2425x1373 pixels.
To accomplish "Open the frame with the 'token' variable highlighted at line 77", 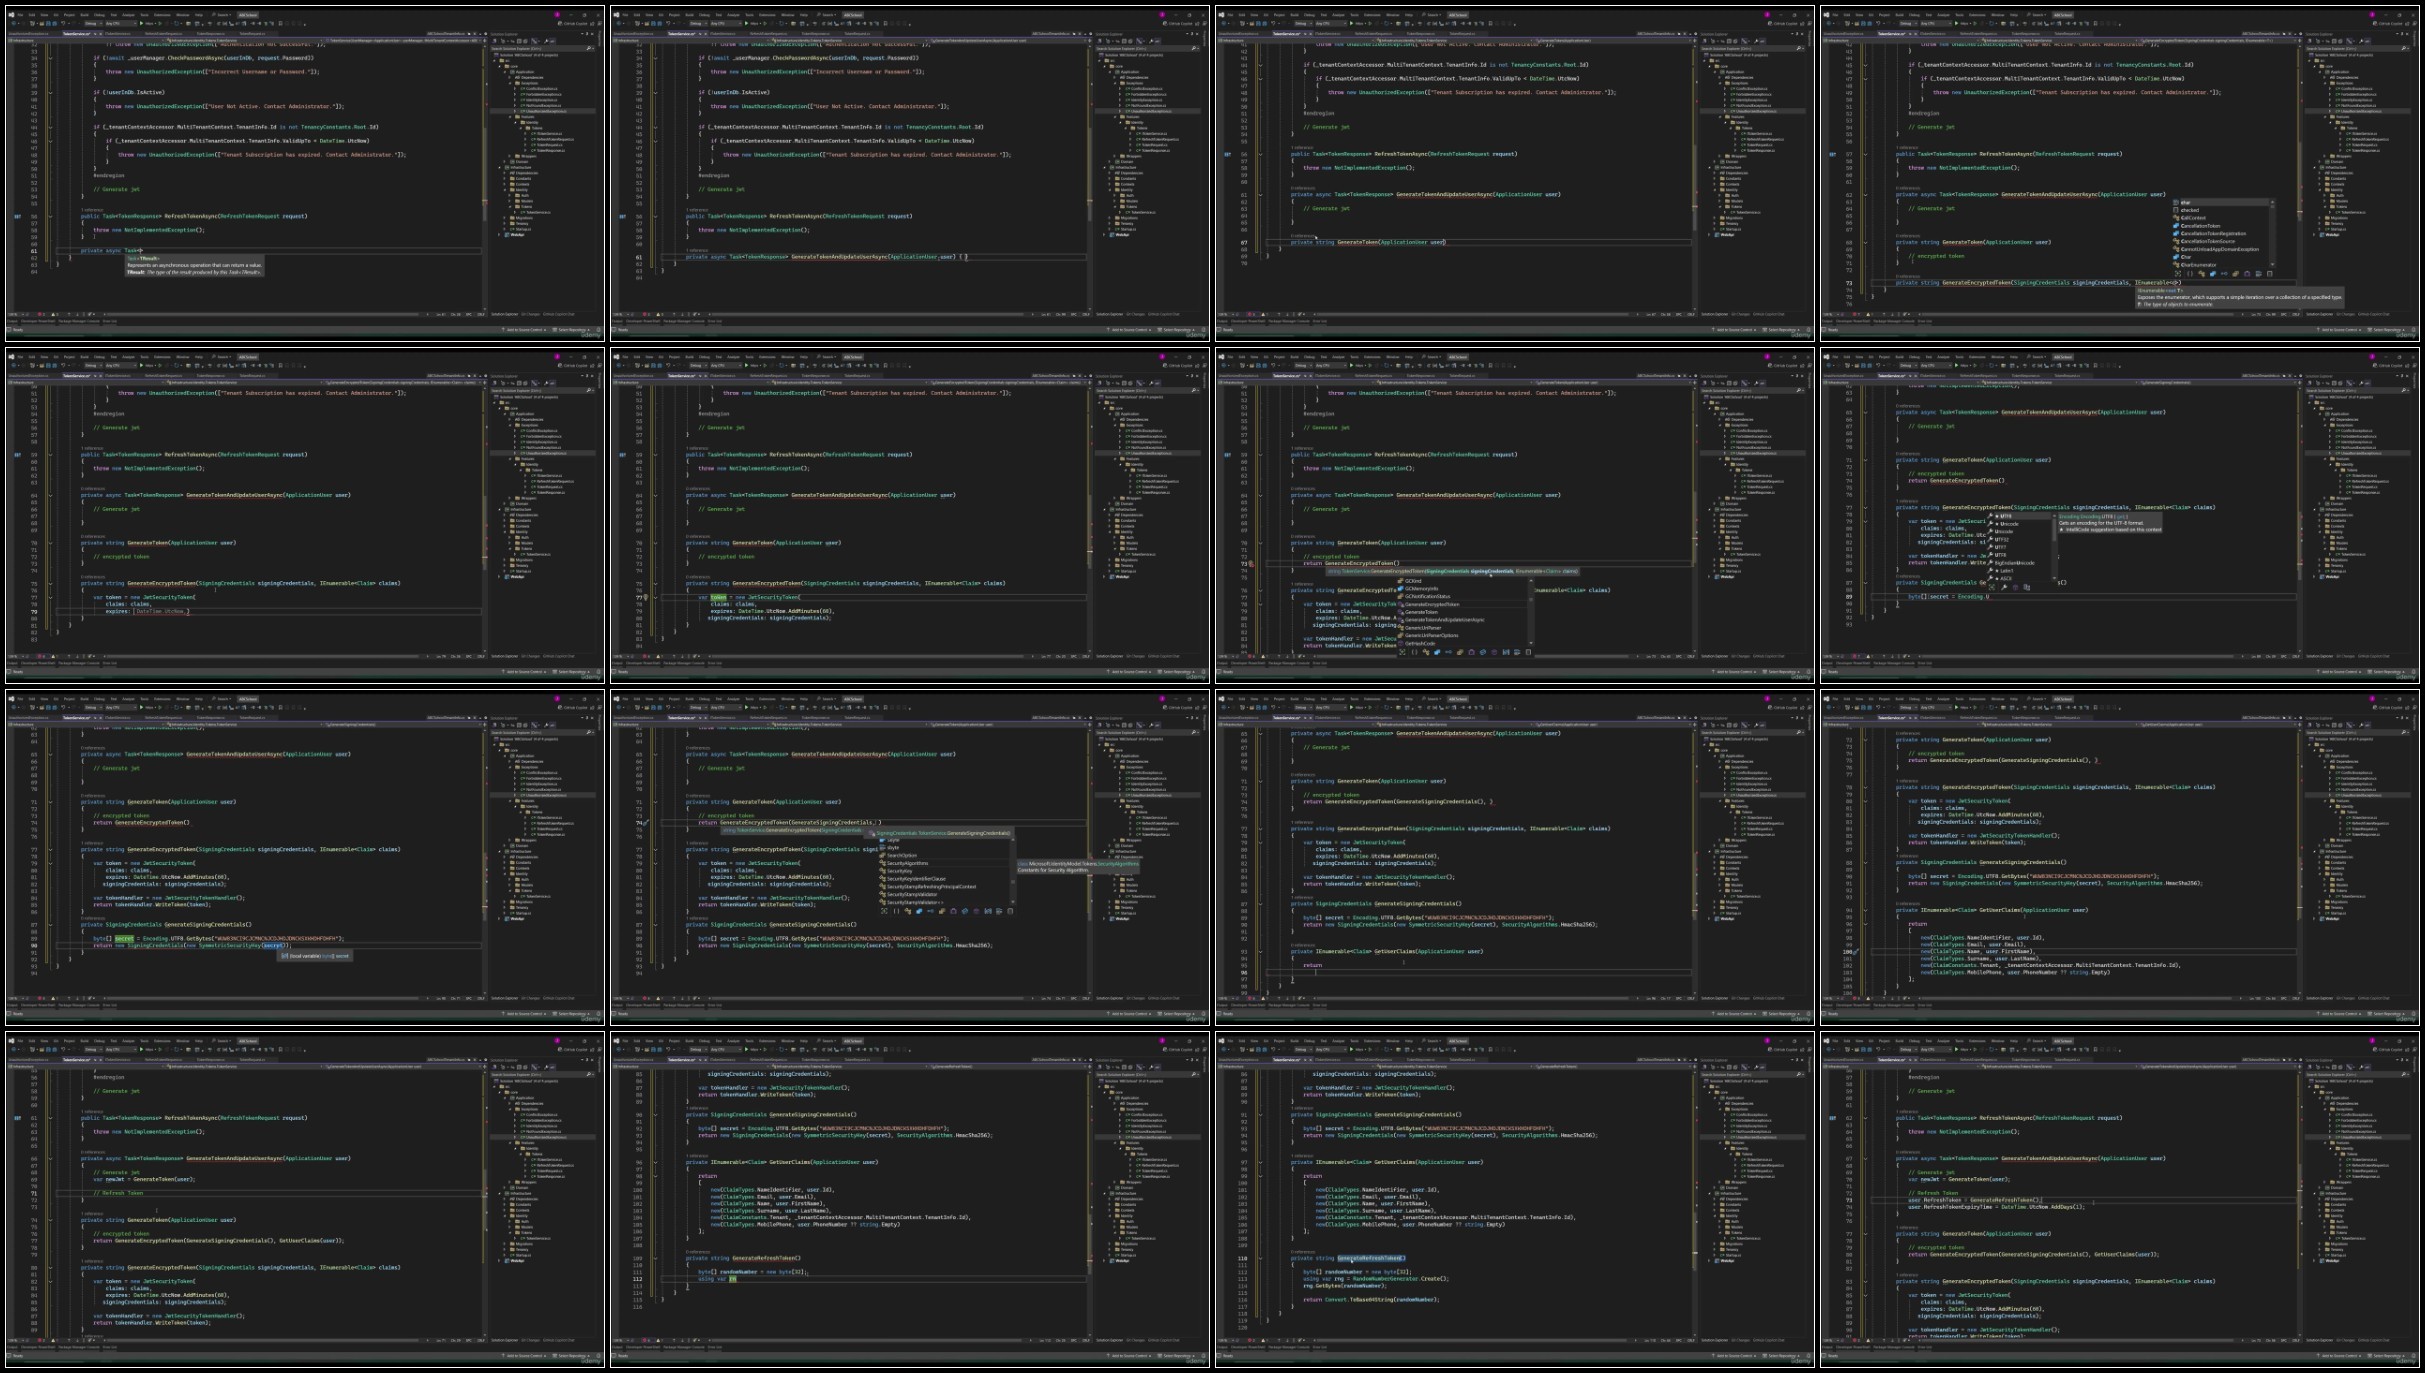I will pos(910,516).
